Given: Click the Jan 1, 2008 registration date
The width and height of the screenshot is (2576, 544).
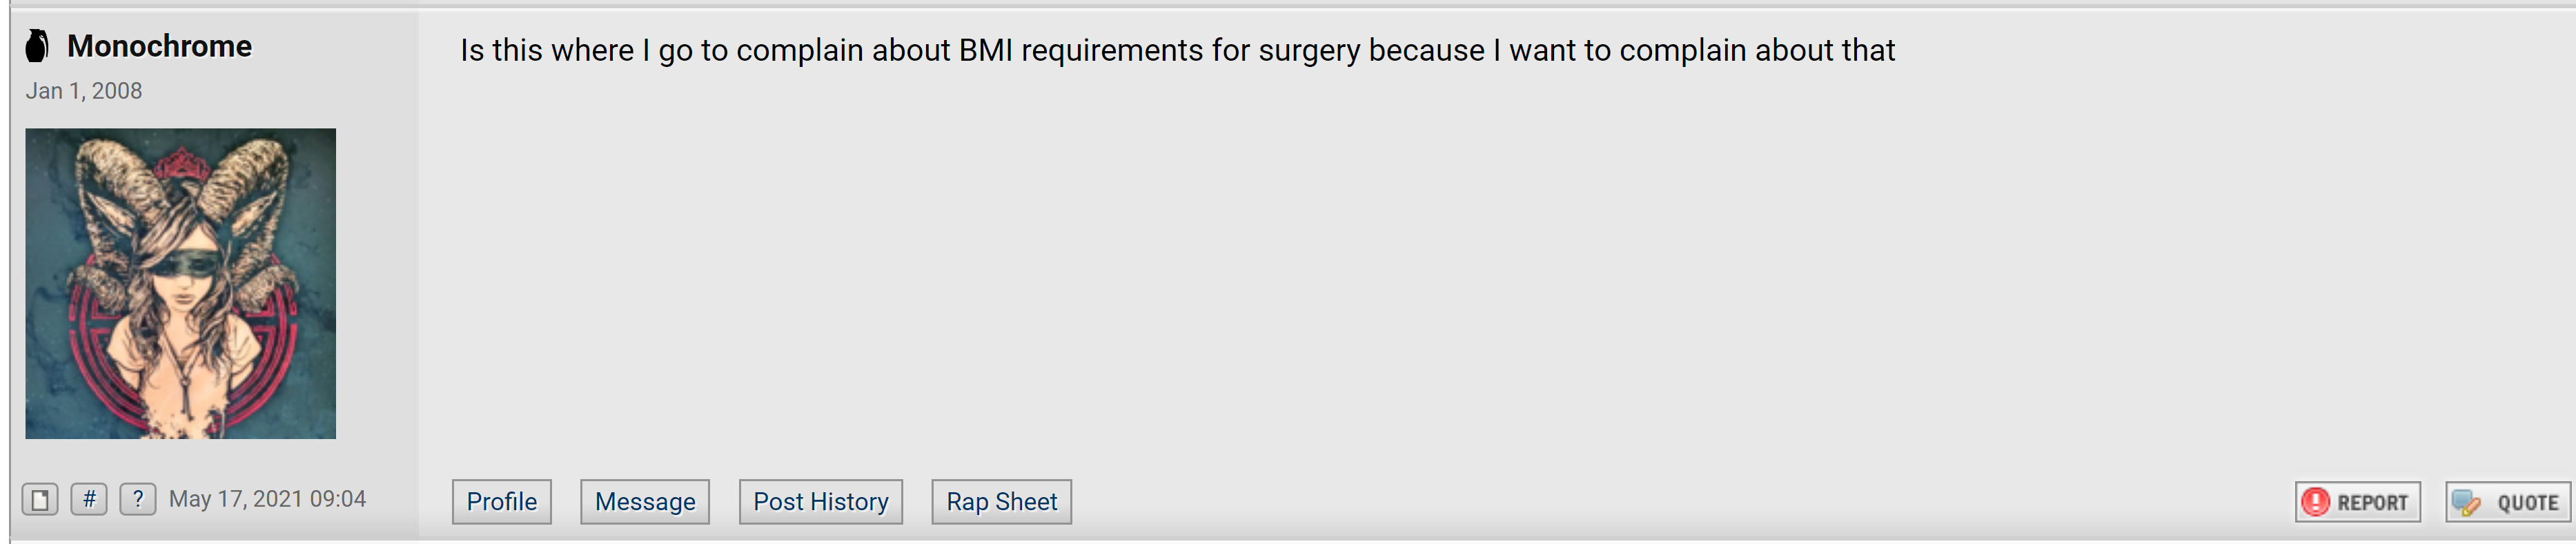Looking at the screenshot, I should [x=84, y=91].
